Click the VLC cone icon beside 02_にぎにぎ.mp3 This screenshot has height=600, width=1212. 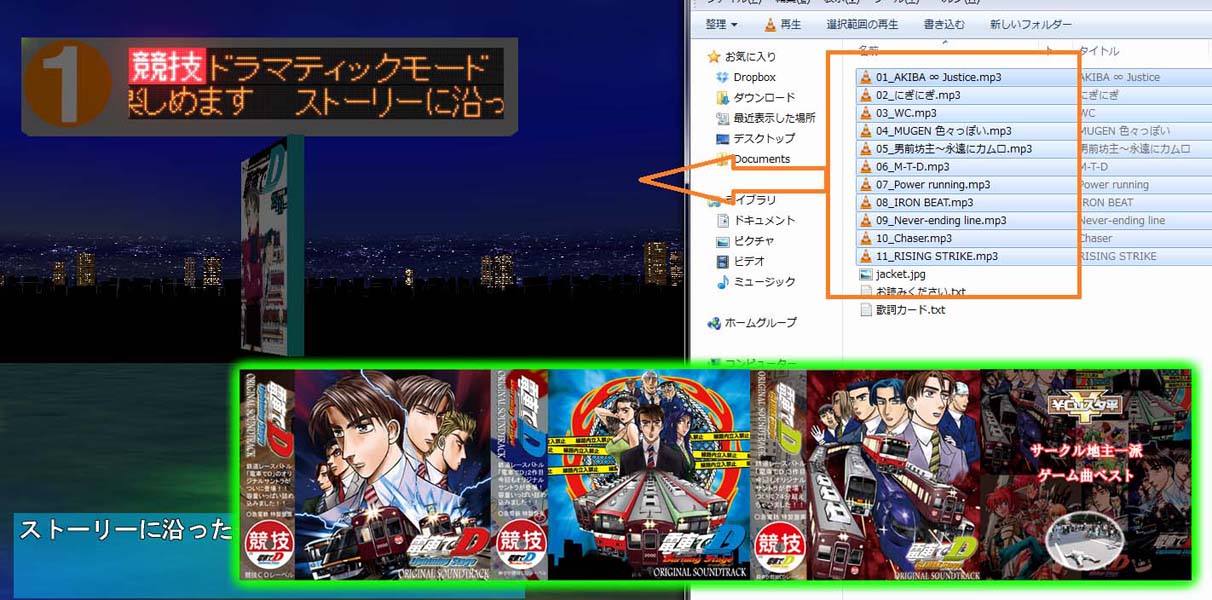pos(865,95)
